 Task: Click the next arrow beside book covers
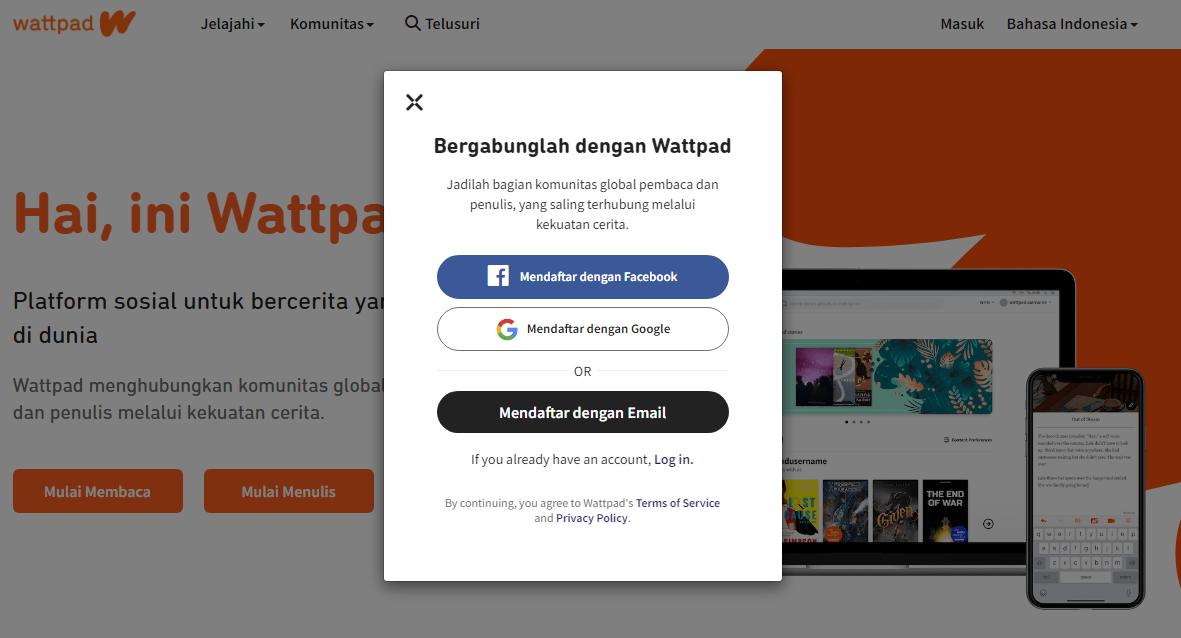(988, 524)
